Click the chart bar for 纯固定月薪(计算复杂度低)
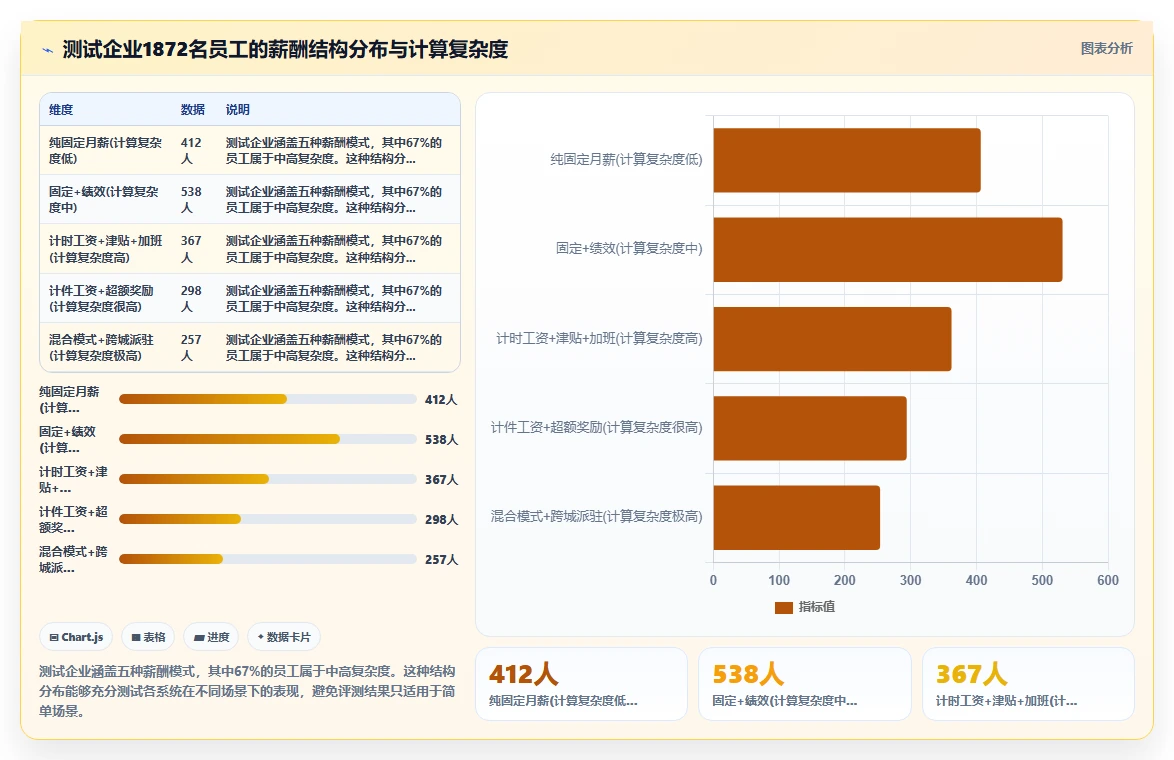 [x=847, y=160]
